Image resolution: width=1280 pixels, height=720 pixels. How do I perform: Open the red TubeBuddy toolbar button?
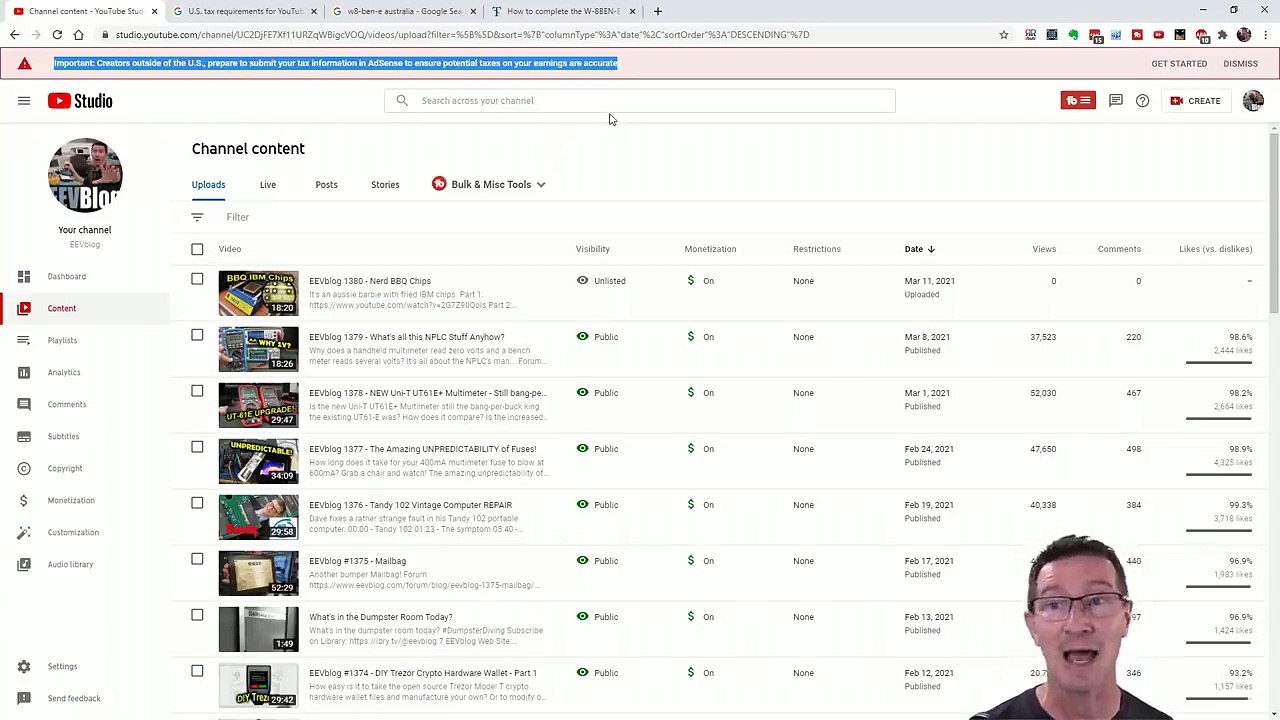click(1078, 100)
